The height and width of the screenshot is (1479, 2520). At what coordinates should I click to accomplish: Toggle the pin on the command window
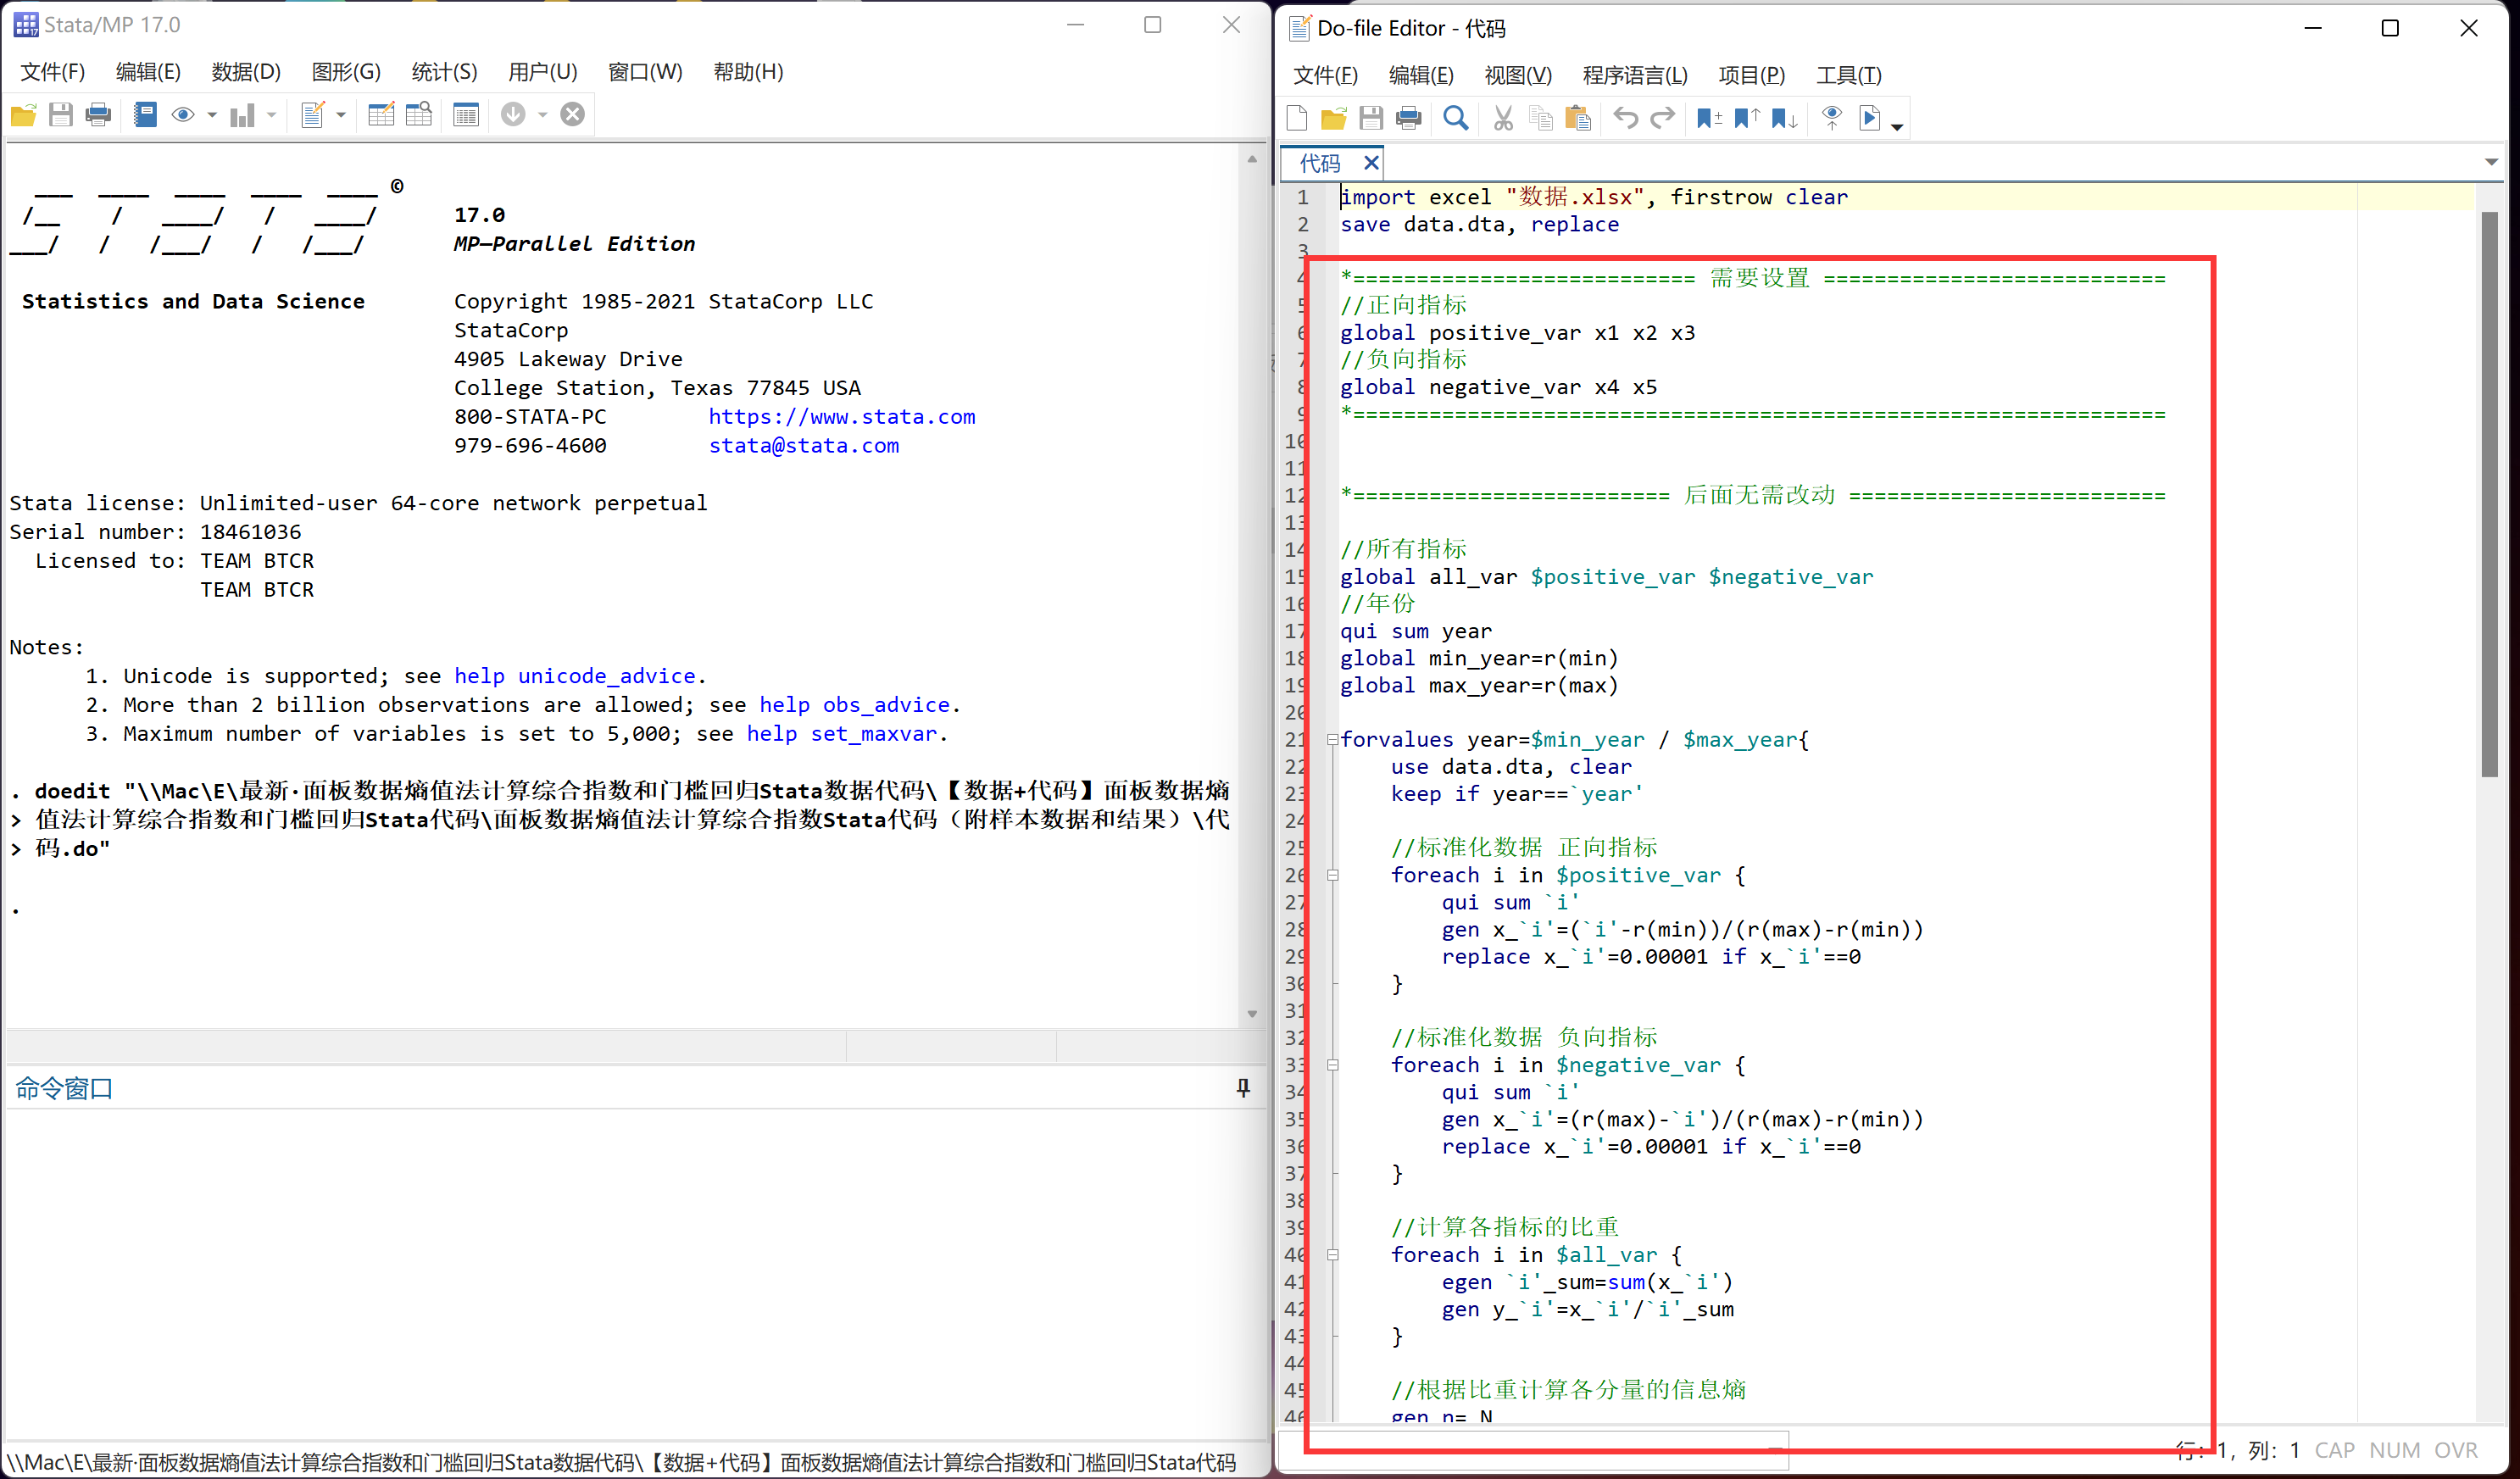click(1243, 1088)
